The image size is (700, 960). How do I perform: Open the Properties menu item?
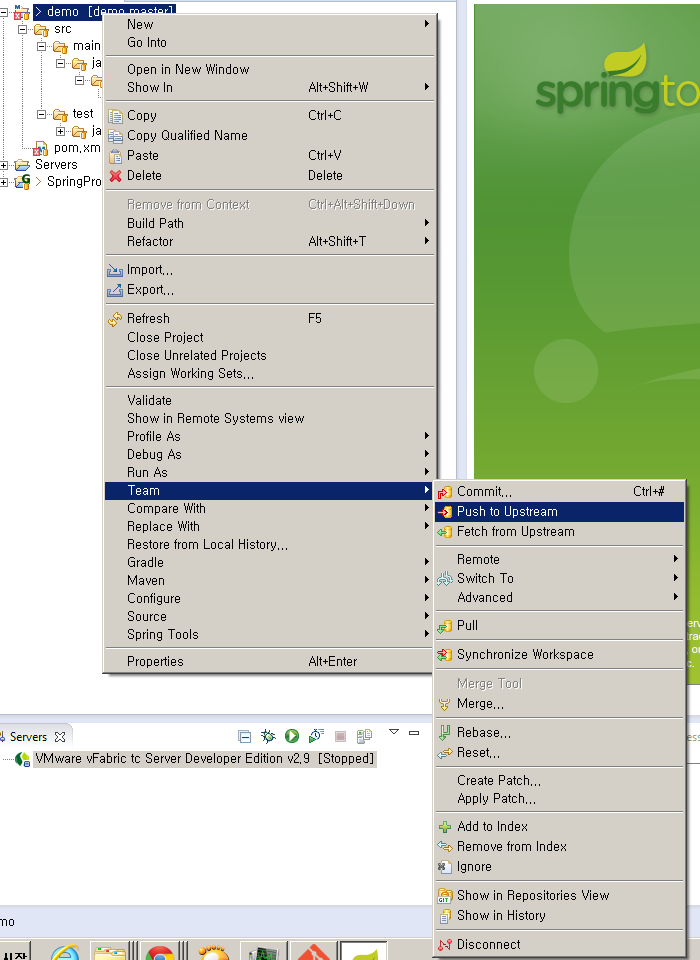pos(155,661)
